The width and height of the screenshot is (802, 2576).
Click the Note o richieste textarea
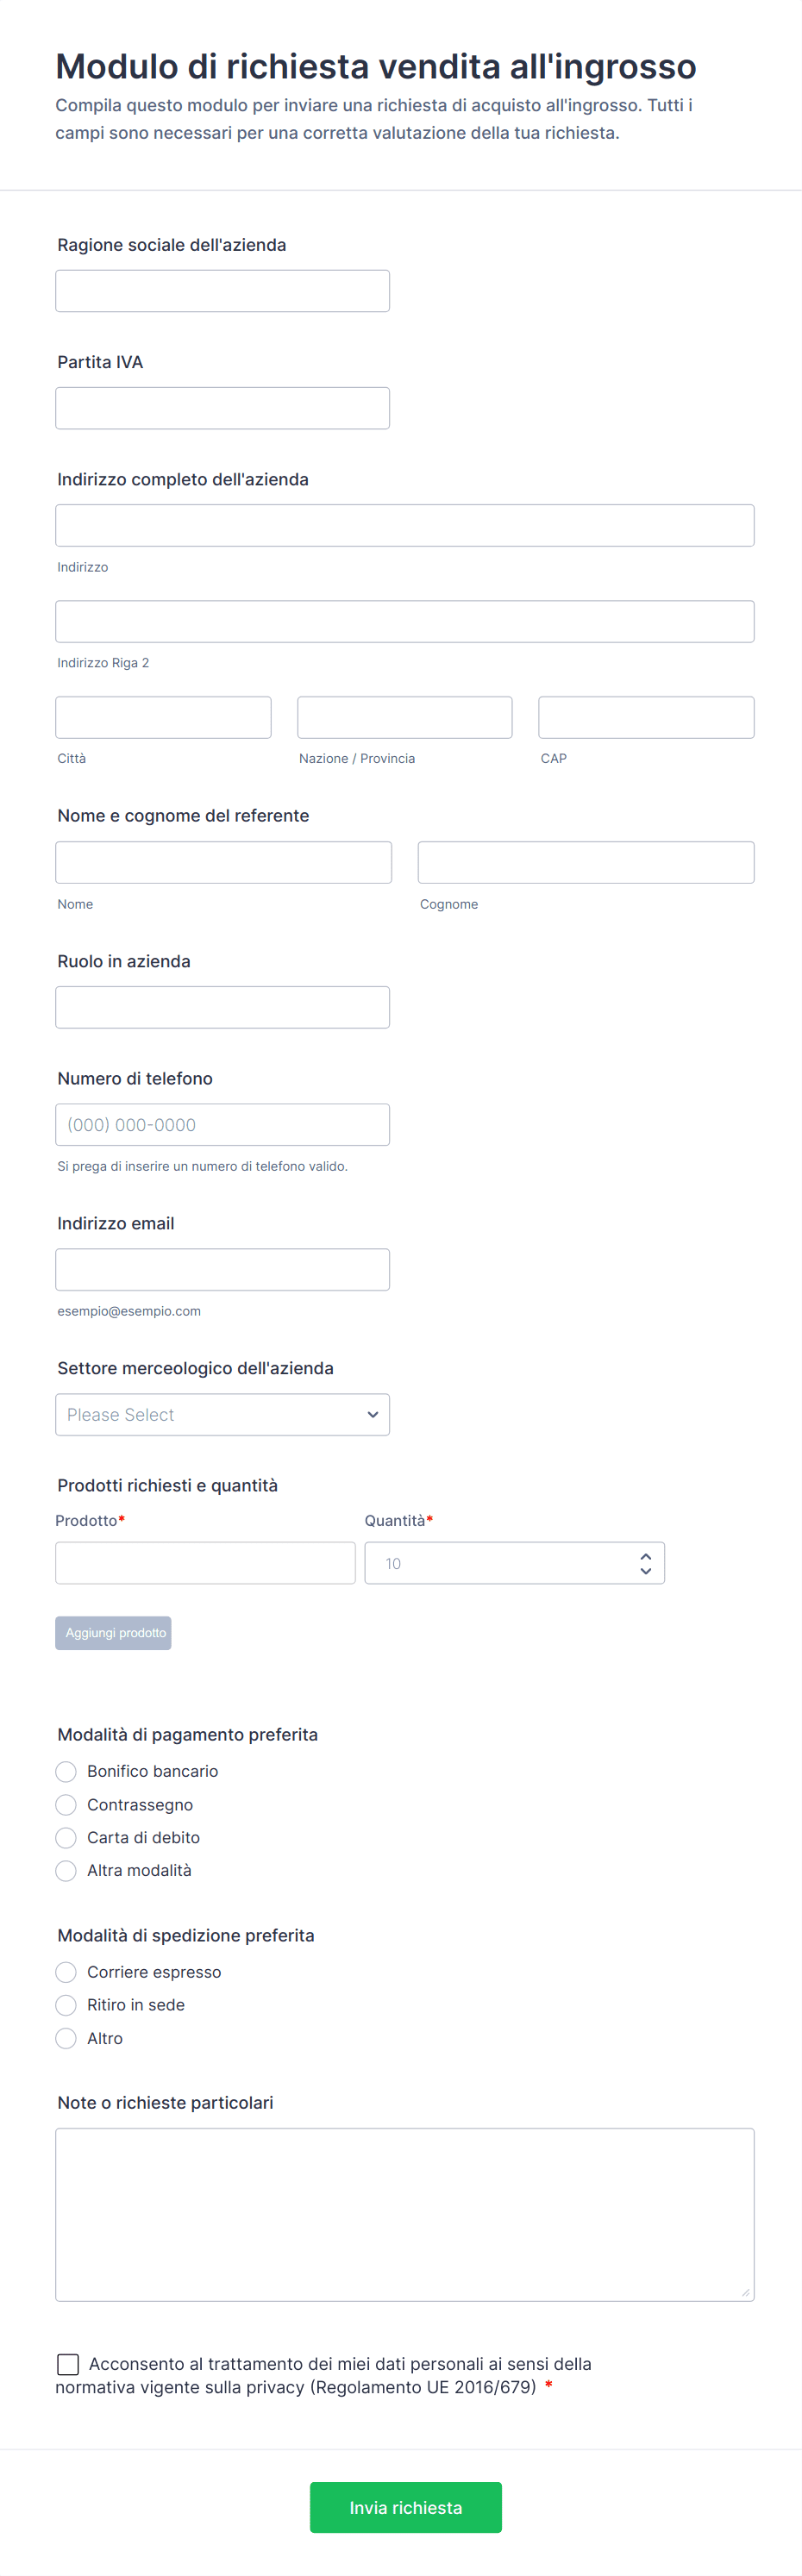pos(404,2214)
